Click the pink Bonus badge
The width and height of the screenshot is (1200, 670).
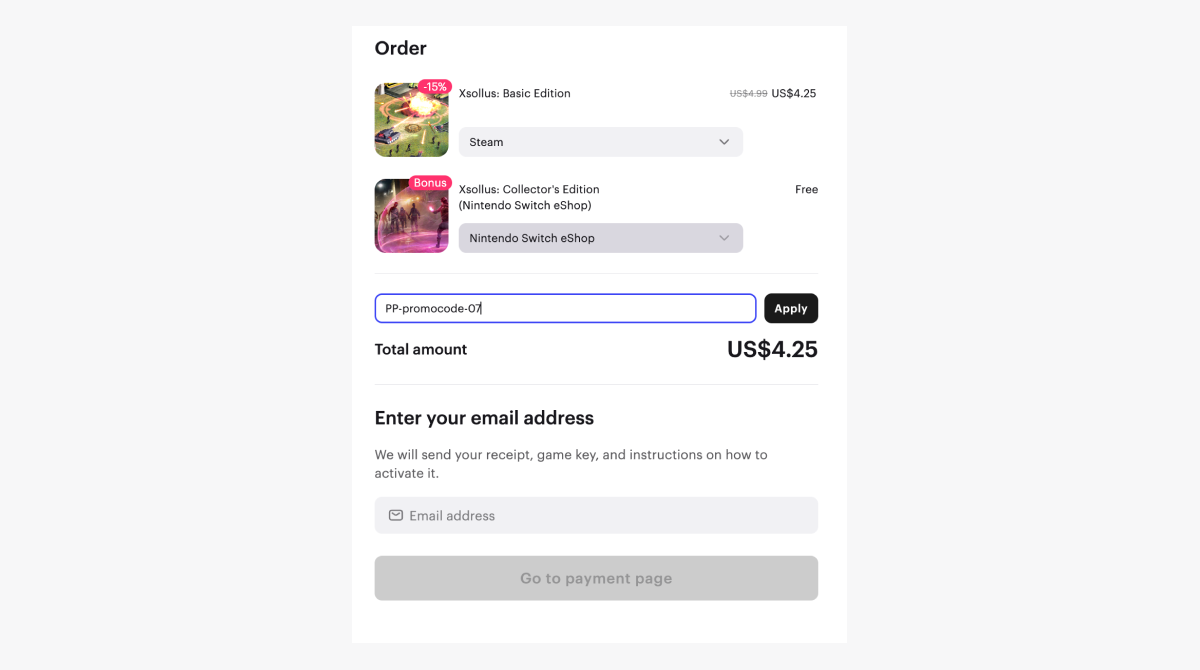[430, 183]
